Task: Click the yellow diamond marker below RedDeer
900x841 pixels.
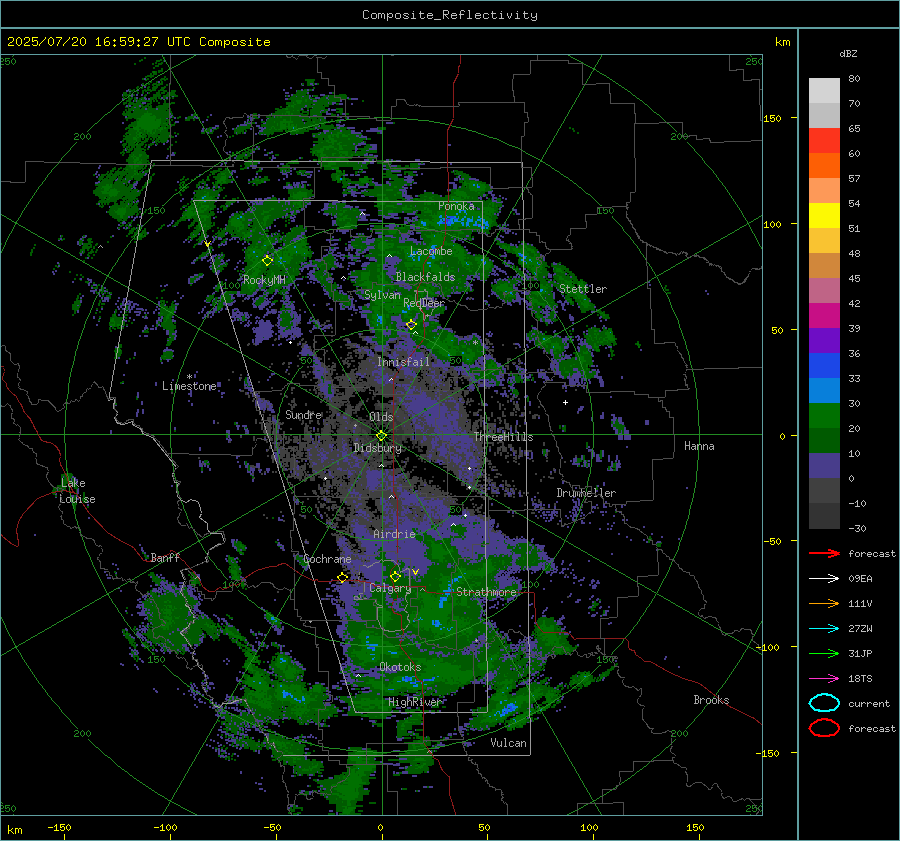Action: click(x=411, y=325)
